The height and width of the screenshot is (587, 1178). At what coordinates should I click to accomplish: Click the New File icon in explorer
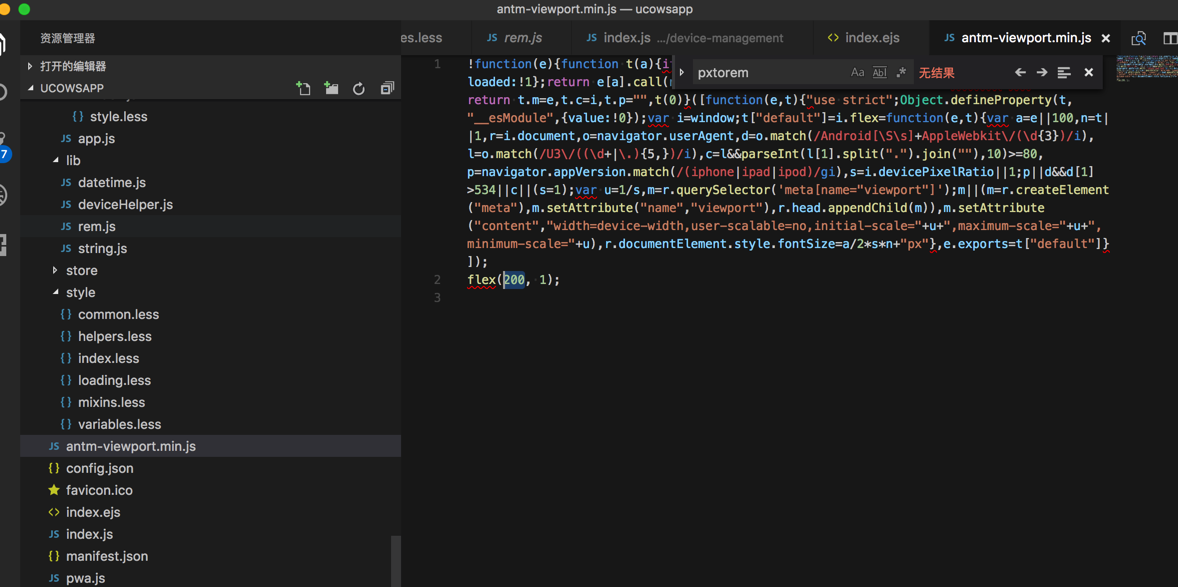pos(303,89)
